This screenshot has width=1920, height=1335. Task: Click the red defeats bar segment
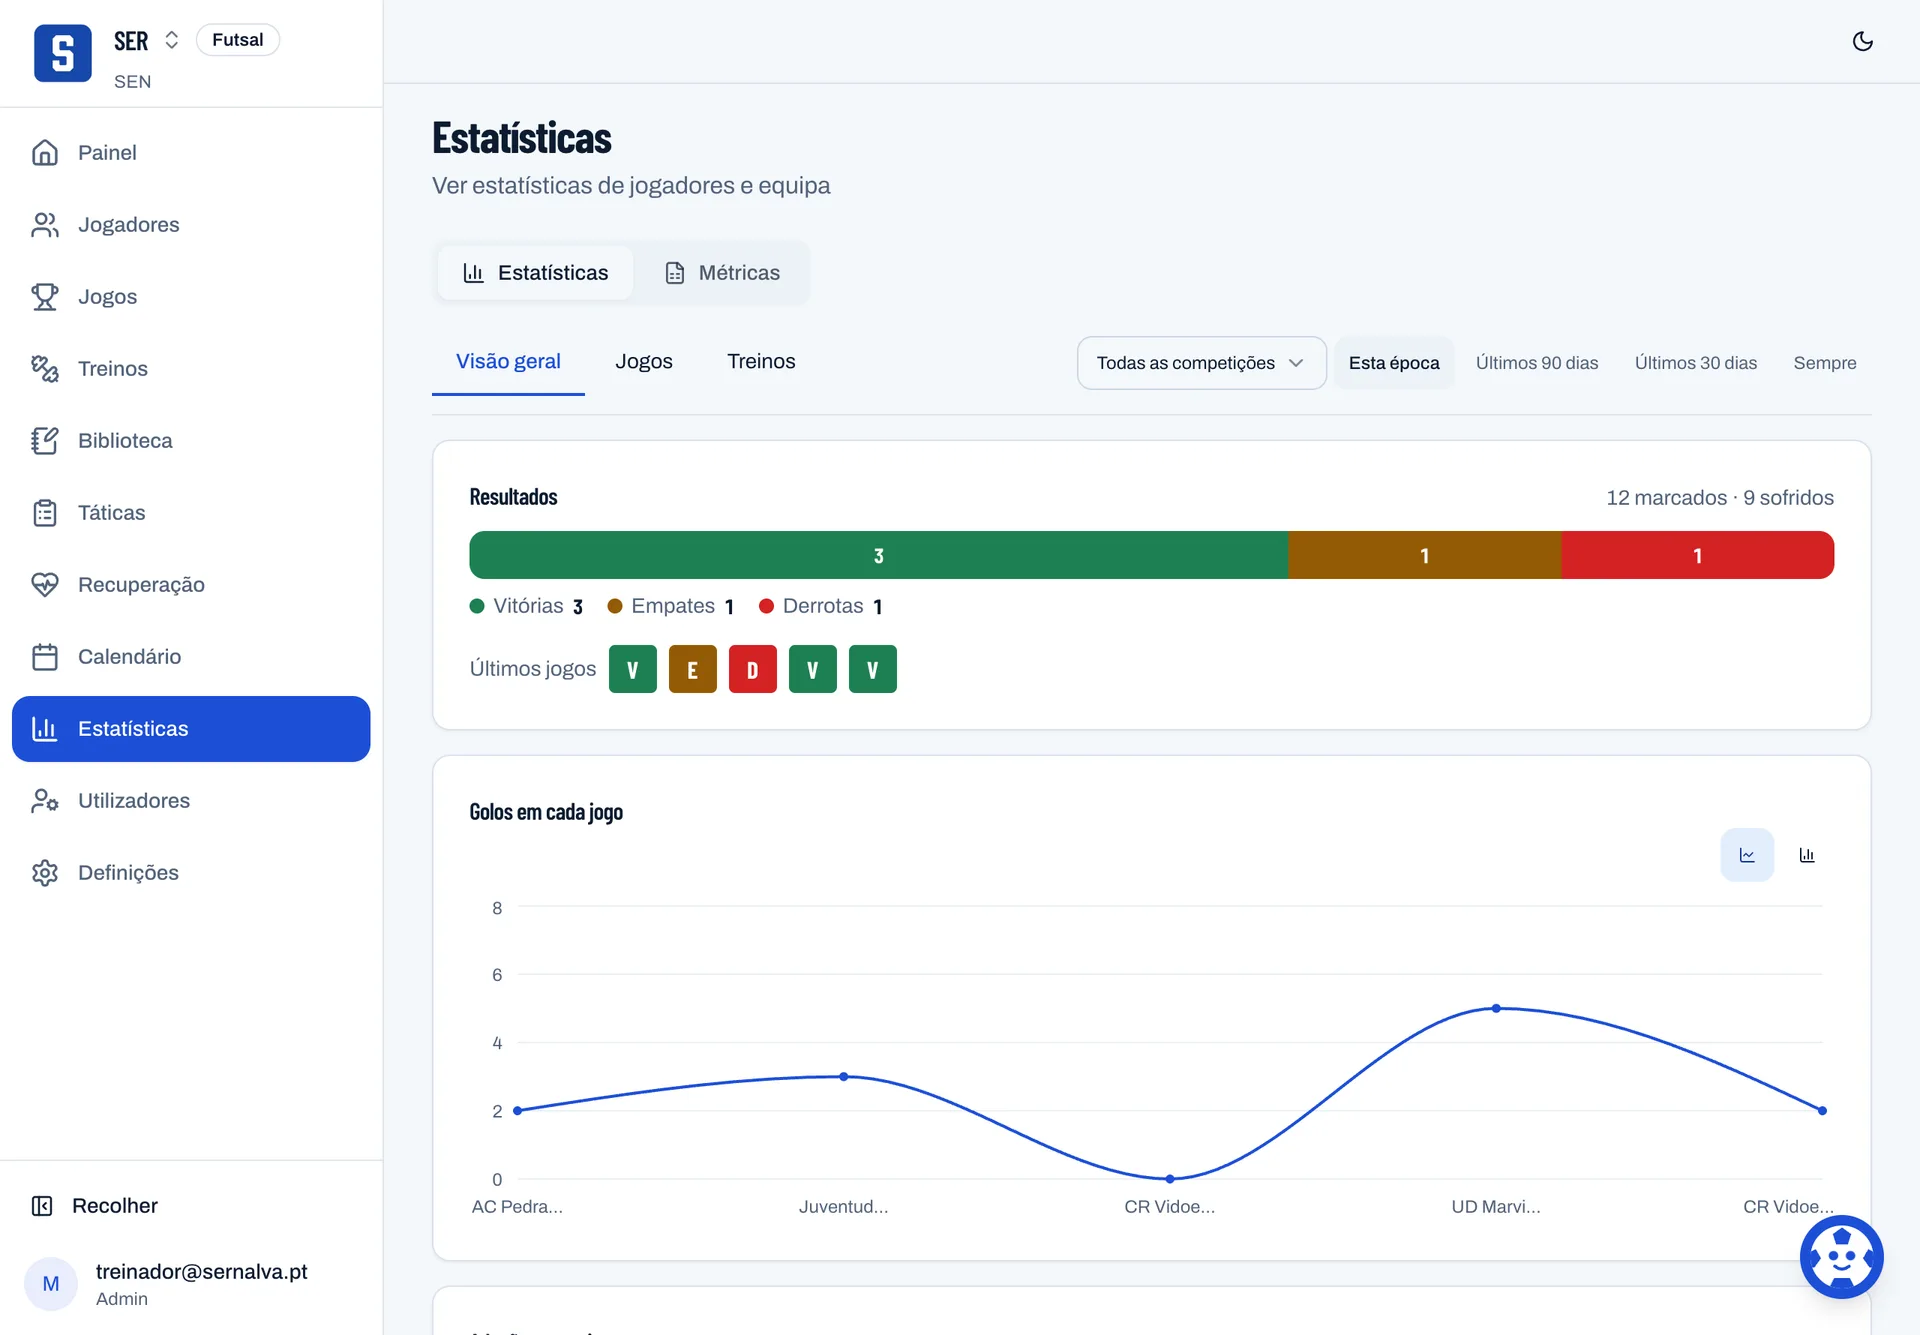(x=1697, y=555)
